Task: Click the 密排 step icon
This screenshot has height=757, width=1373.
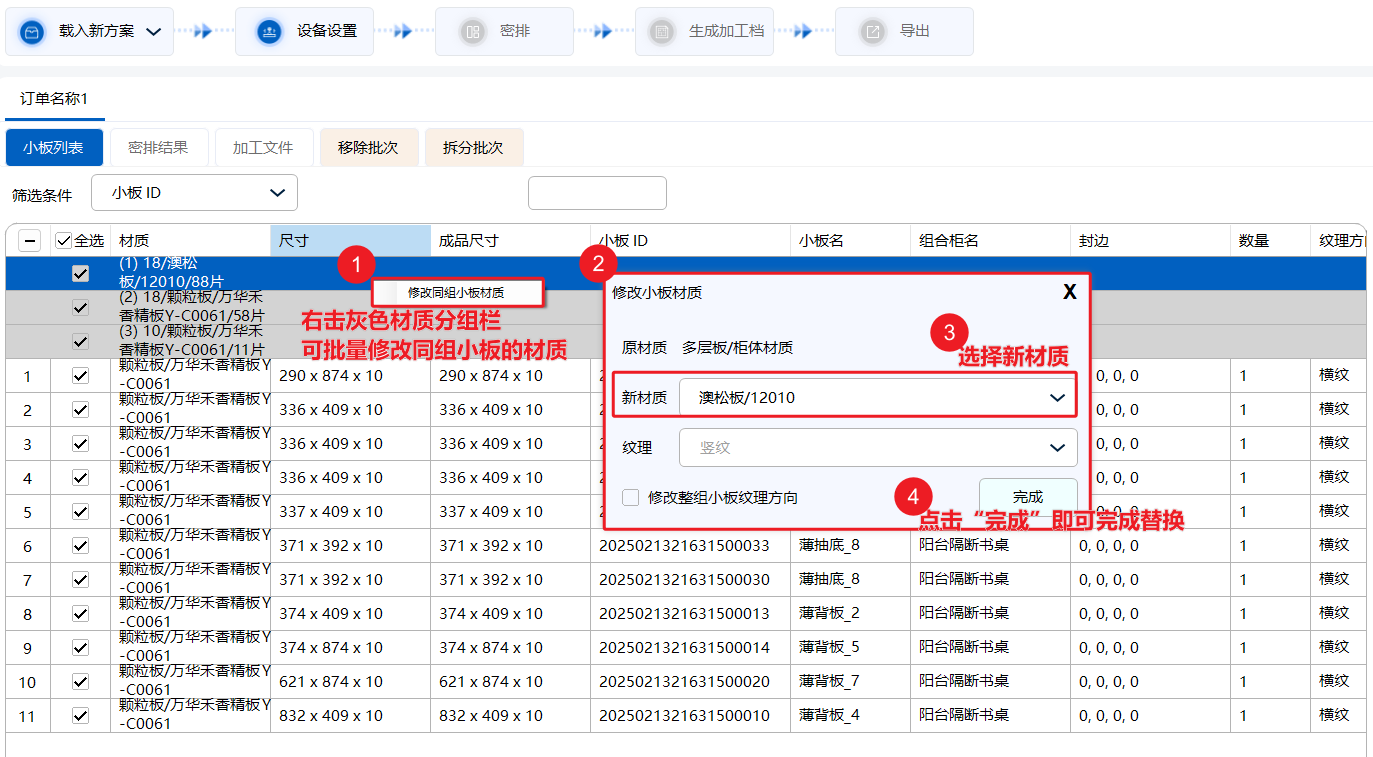Action: (x=472, y=32)
